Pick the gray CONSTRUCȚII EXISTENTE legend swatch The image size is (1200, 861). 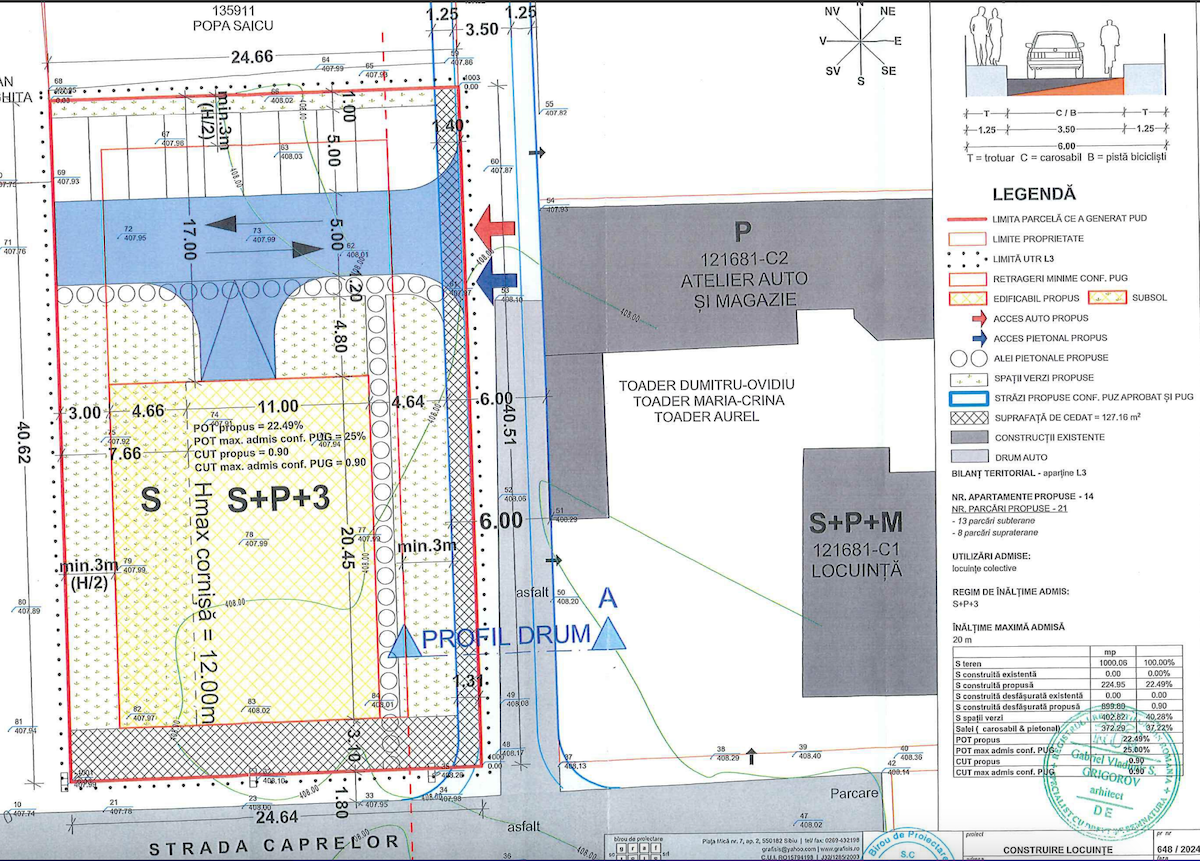(969, 437)
